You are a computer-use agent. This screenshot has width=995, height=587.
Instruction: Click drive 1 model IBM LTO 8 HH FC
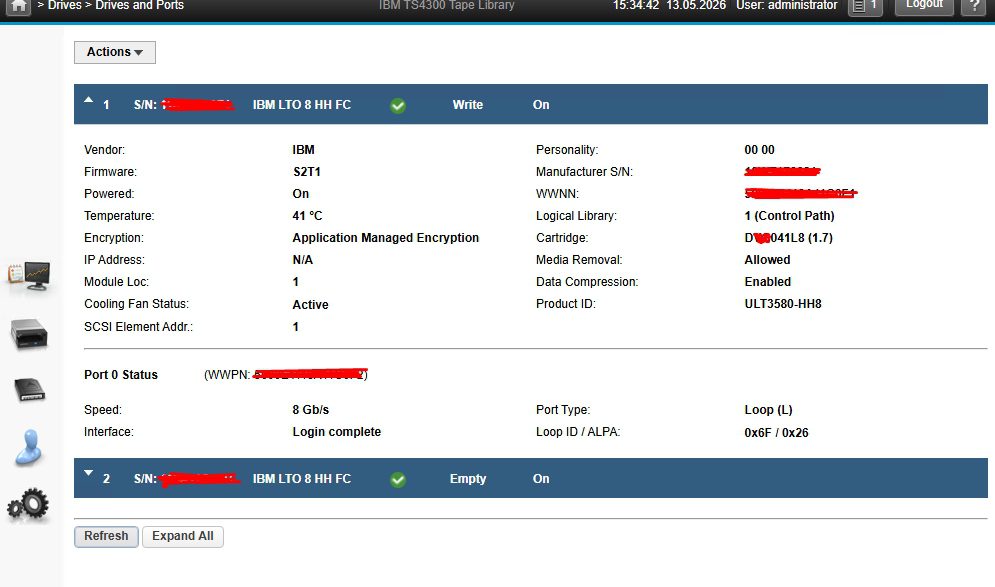click(302, 105)
